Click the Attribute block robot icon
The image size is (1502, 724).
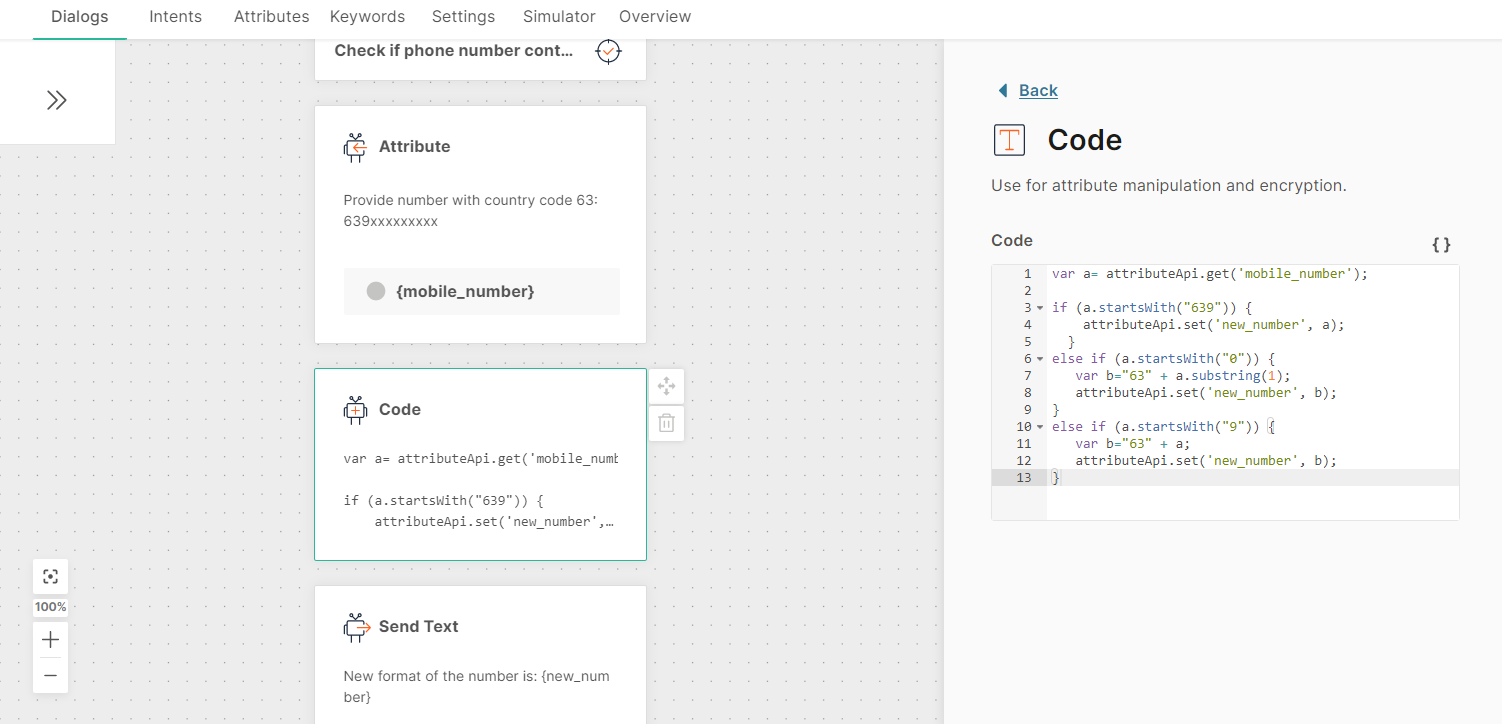pyautogui.click(x=355, y=147)
